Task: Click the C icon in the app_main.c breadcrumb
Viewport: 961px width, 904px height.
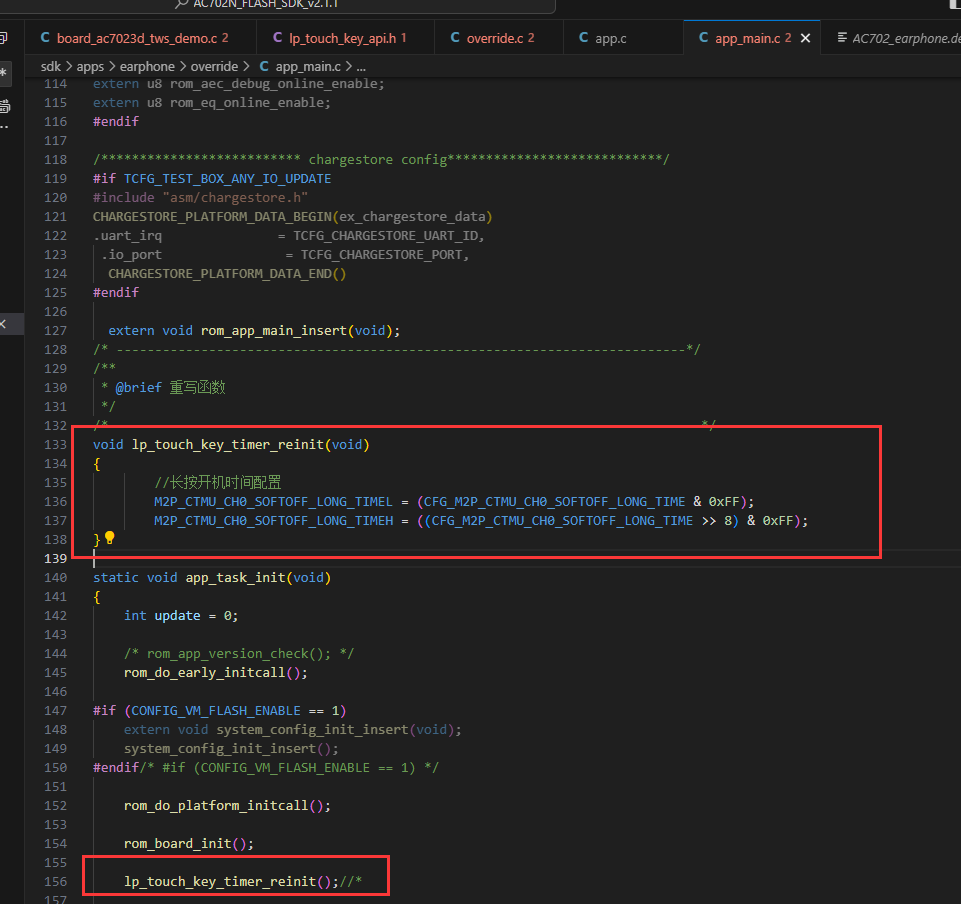Action: (264, 66)
